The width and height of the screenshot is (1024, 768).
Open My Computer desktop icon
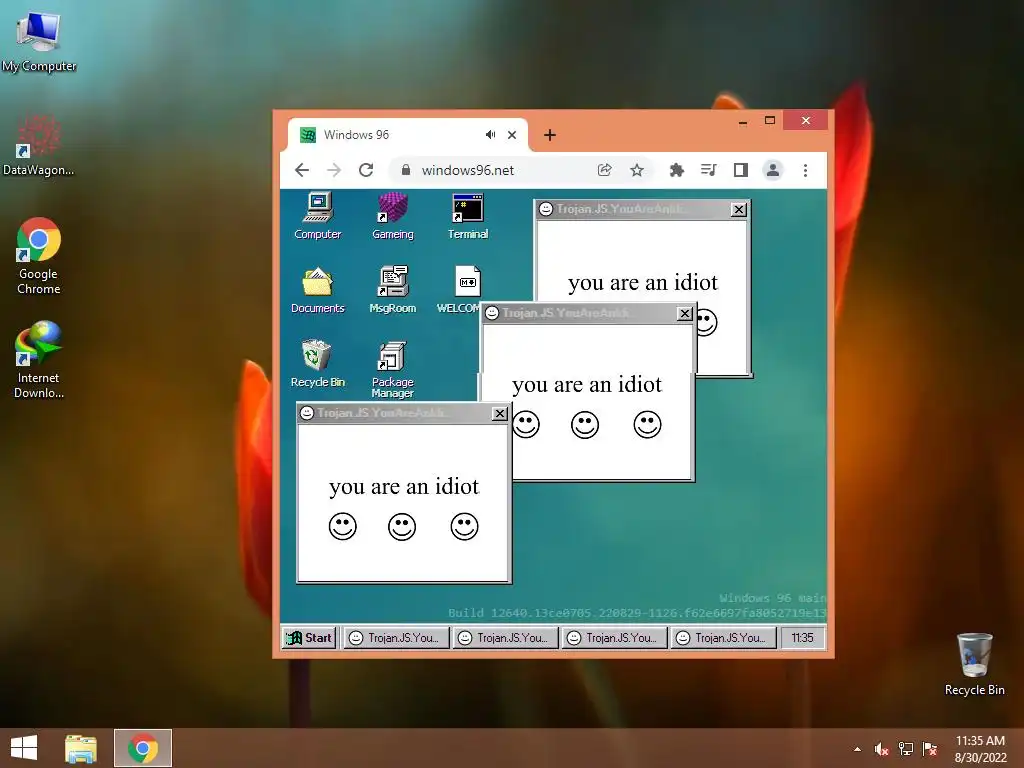point(39,40)
